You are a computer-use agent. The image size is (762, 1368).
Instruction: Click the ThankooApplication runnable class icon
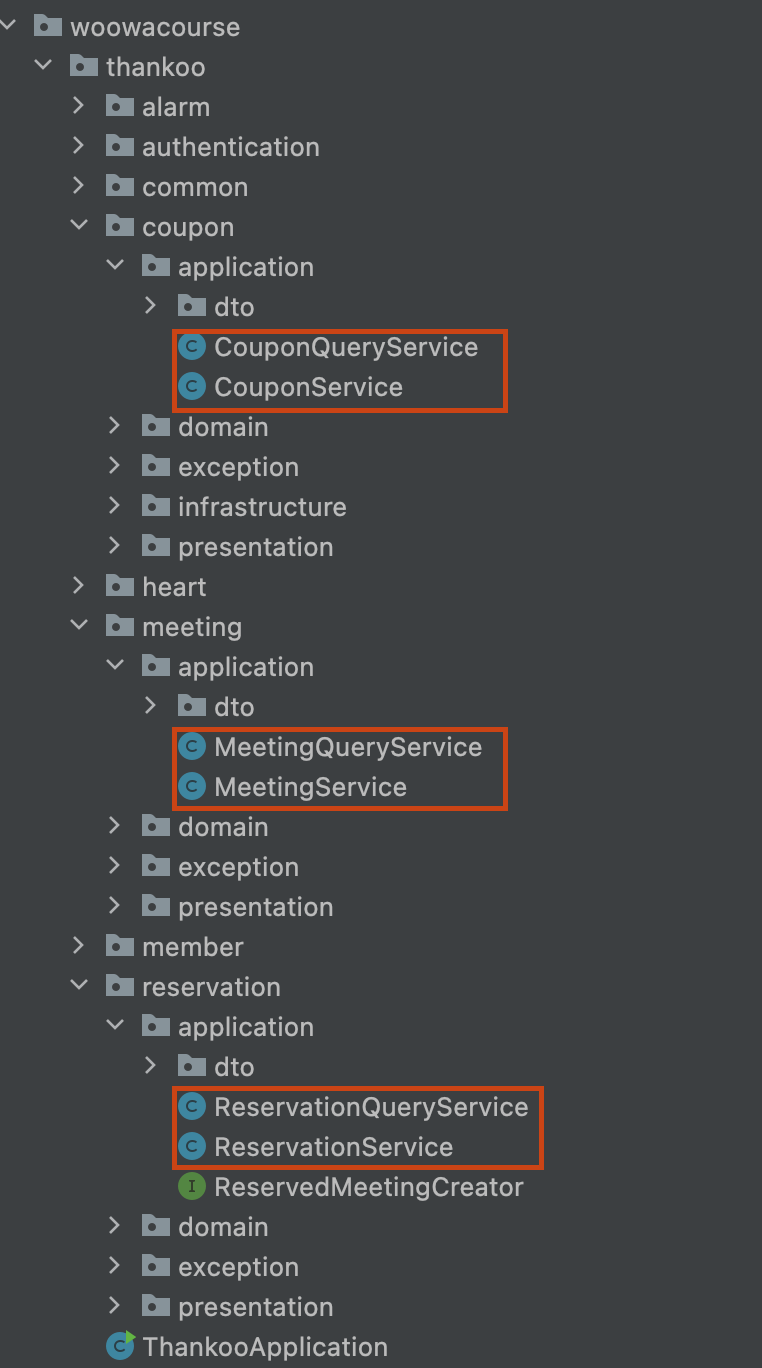120,1346
